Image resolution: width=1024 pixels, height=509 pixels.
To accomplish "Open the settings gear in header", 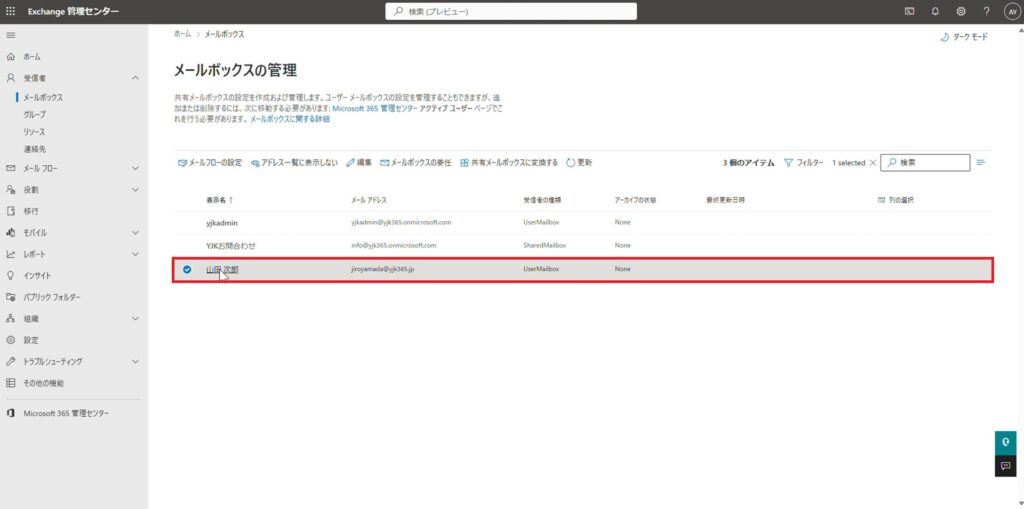I will (x=961, y=12).
